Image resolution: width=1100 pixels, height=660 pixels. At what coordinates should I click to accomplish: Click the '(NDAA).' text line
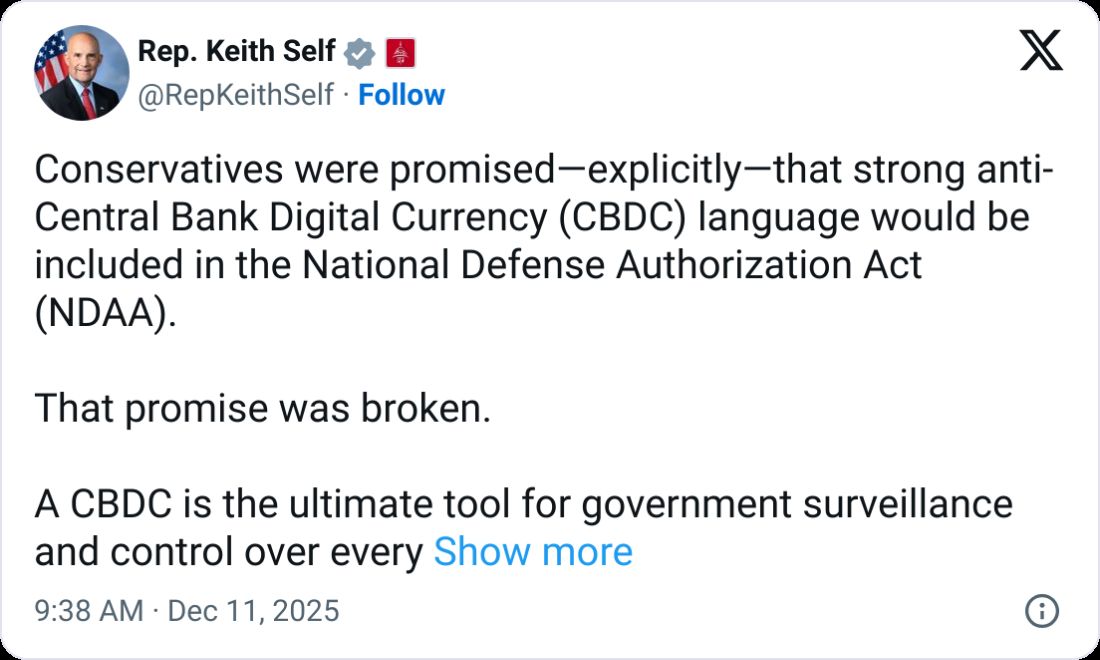pyautogui.click(x=104, y=314)
